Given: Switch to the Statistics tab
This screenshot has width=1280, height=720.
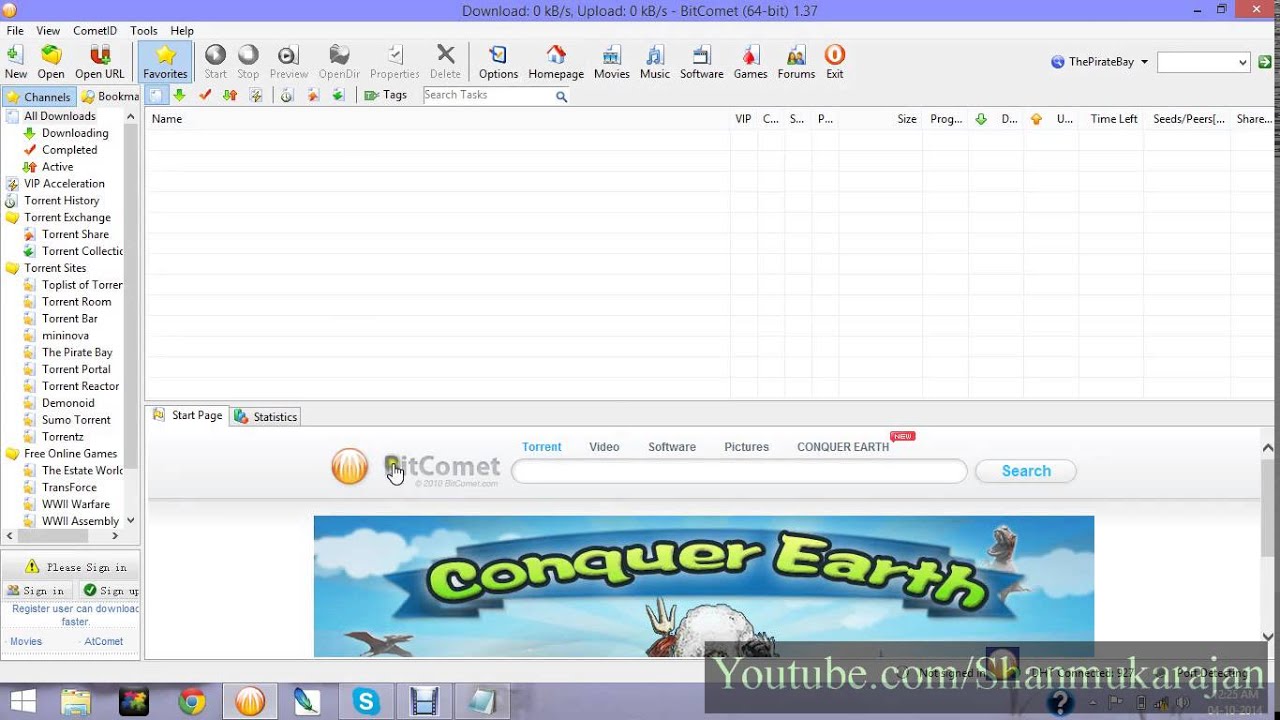Looking at the screenshot, I should [266, 417].
